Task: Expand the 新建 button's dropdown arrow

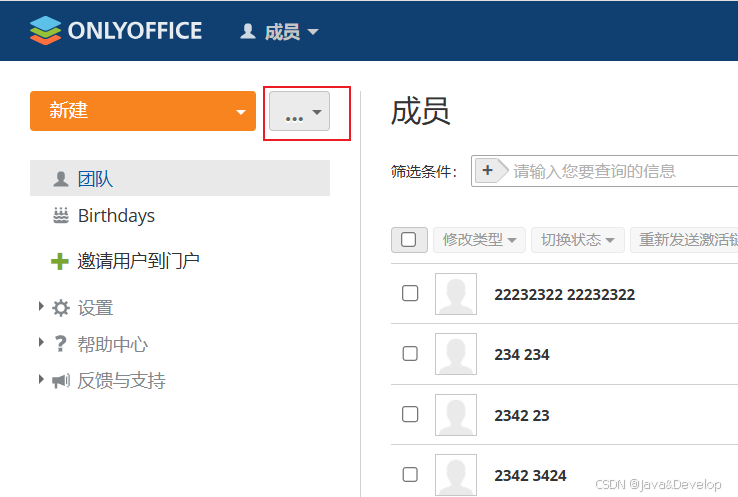Action: 241,112
